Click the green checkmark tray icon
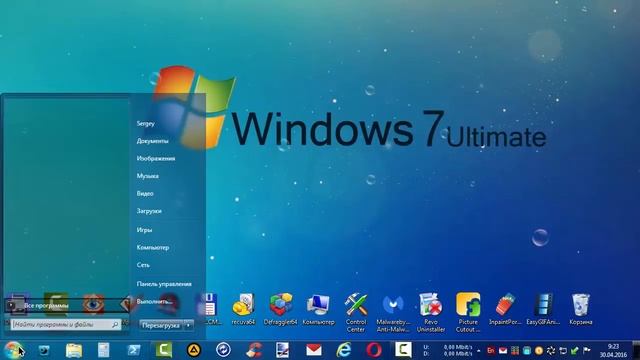Image resolution: width=640 pixels, height=360 pixels. click(x=575, y=351)
